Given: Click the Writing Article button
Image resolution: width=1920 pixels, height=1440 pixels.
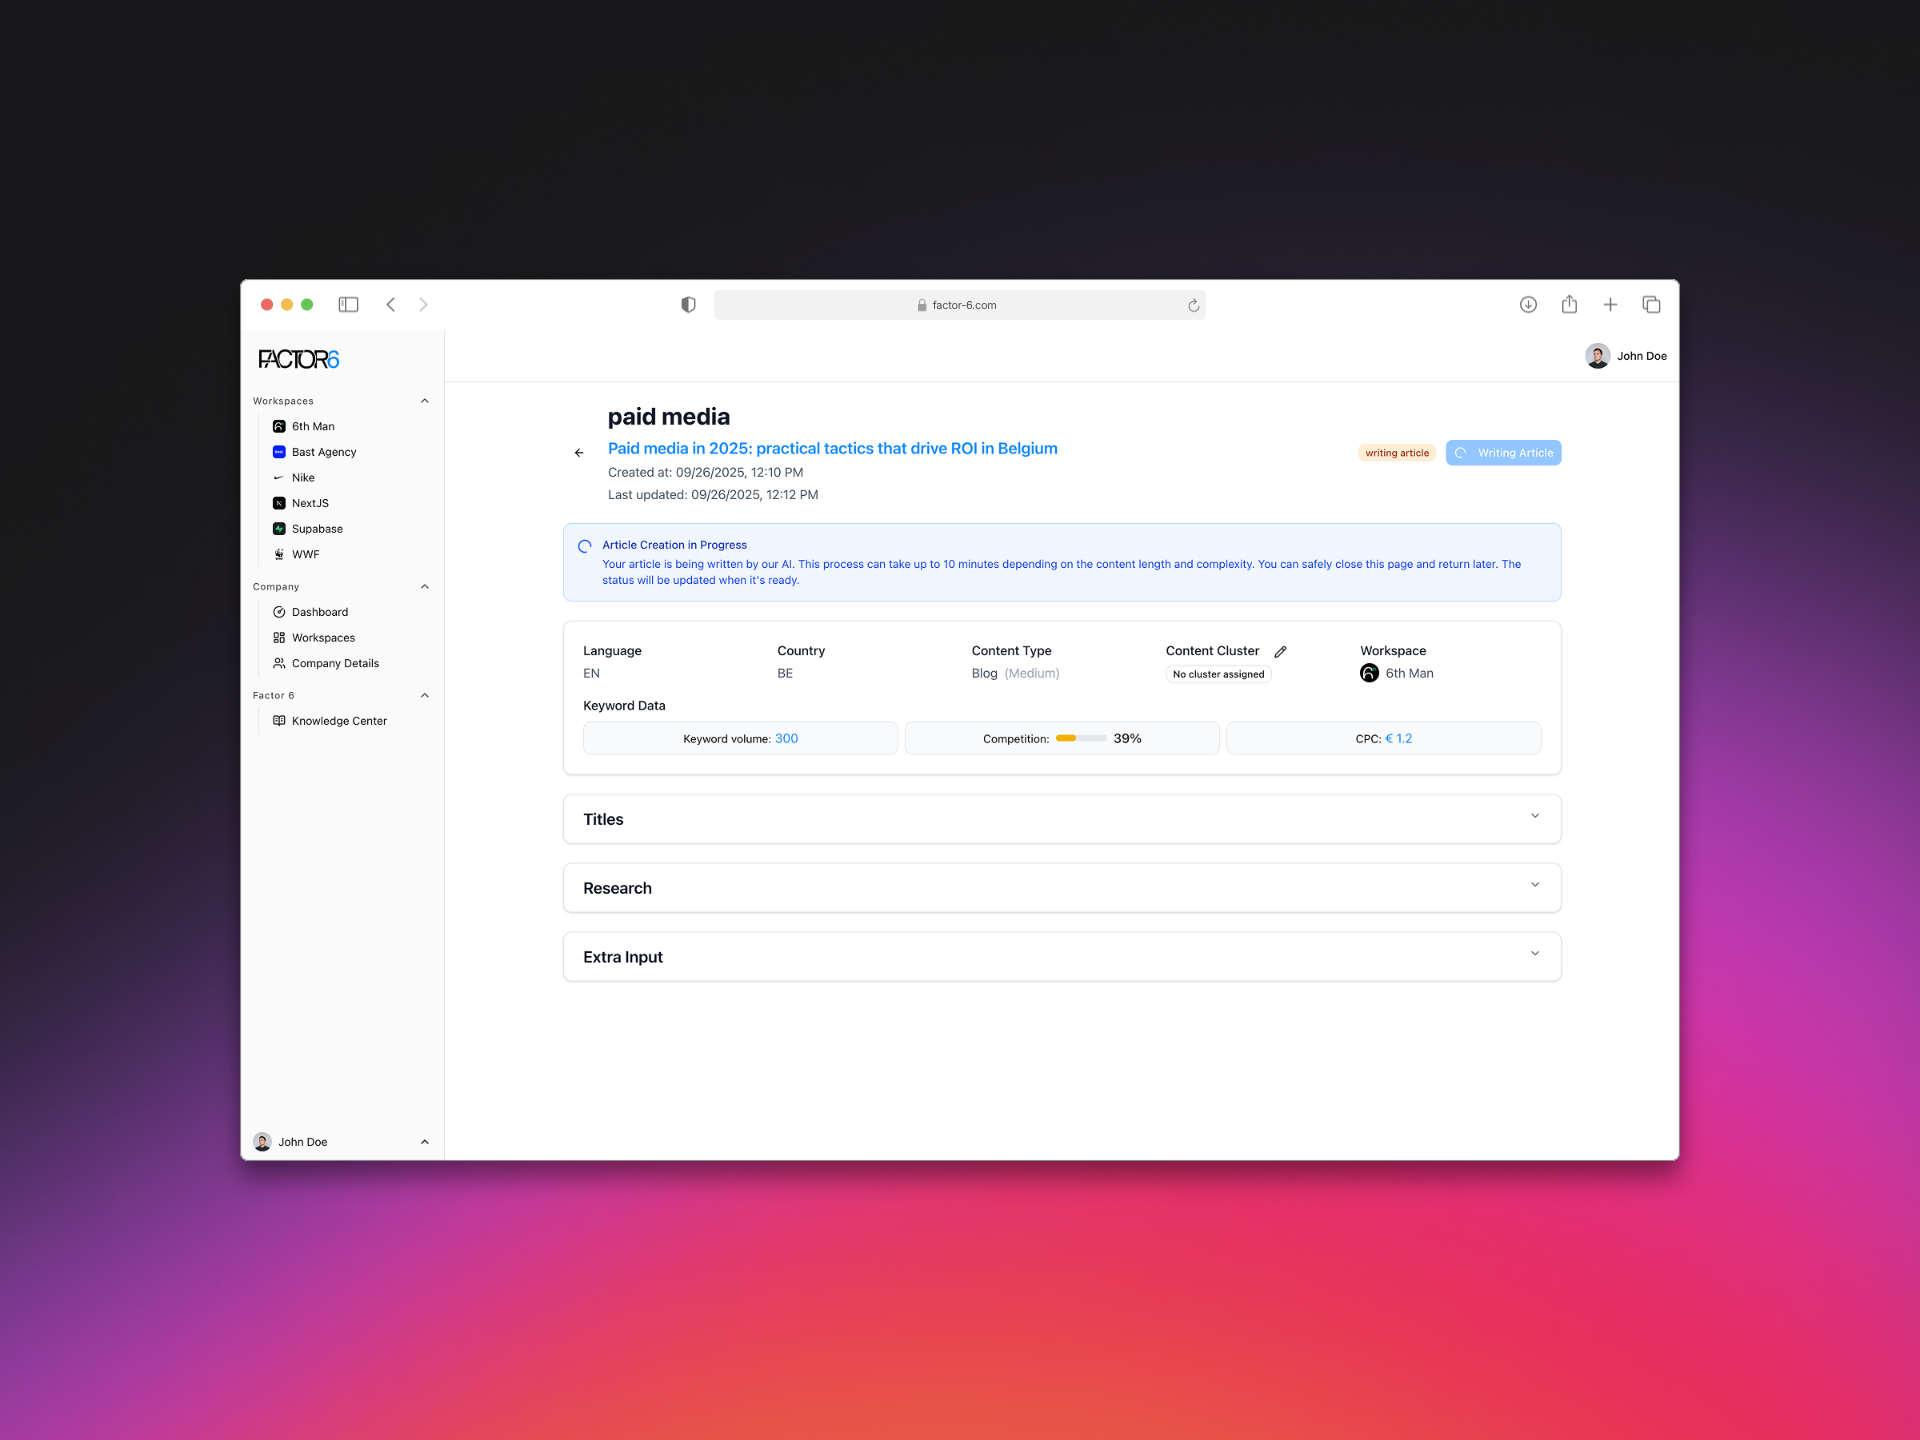Looking at the screenshot, I should [1503, 453].
